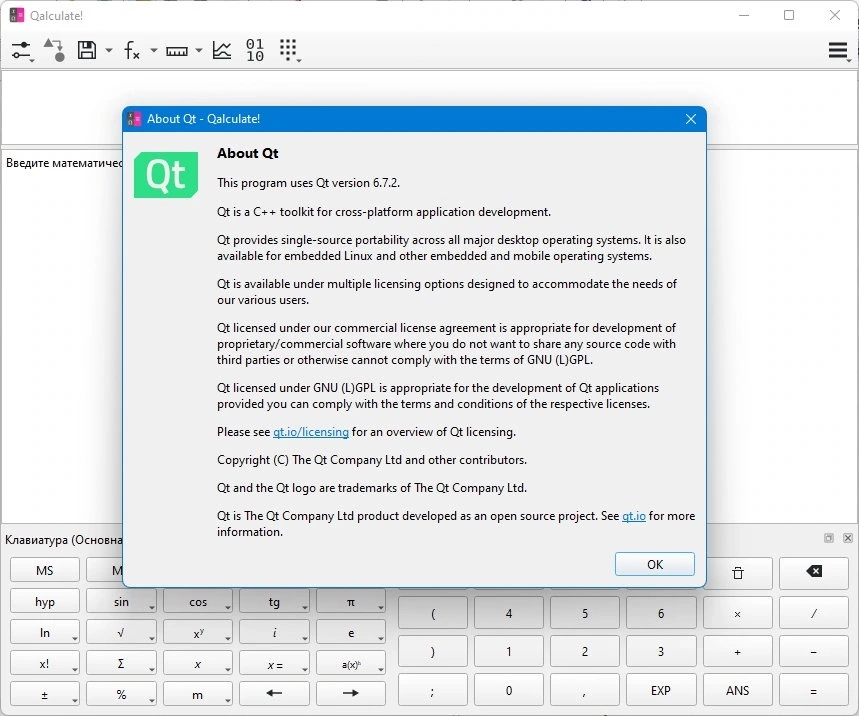The image size is (859, 716).
Task: Click the opening parenthesis key
Action: click(433, 613)
